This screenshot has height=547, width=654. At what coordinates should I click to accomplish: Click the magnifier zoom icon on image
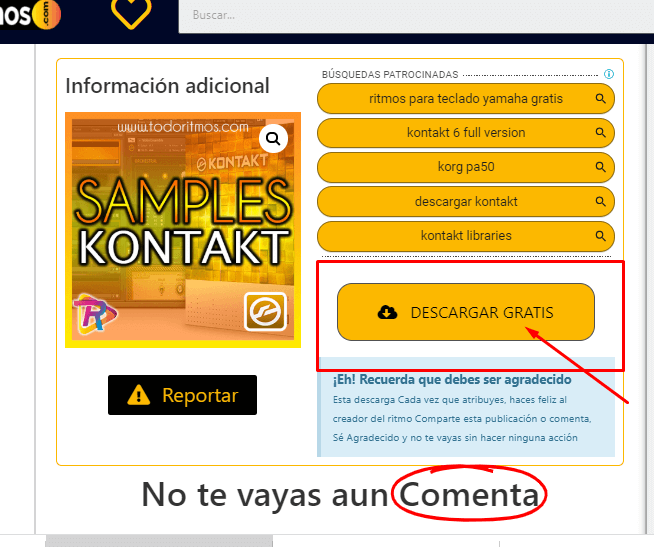(273, 138)
